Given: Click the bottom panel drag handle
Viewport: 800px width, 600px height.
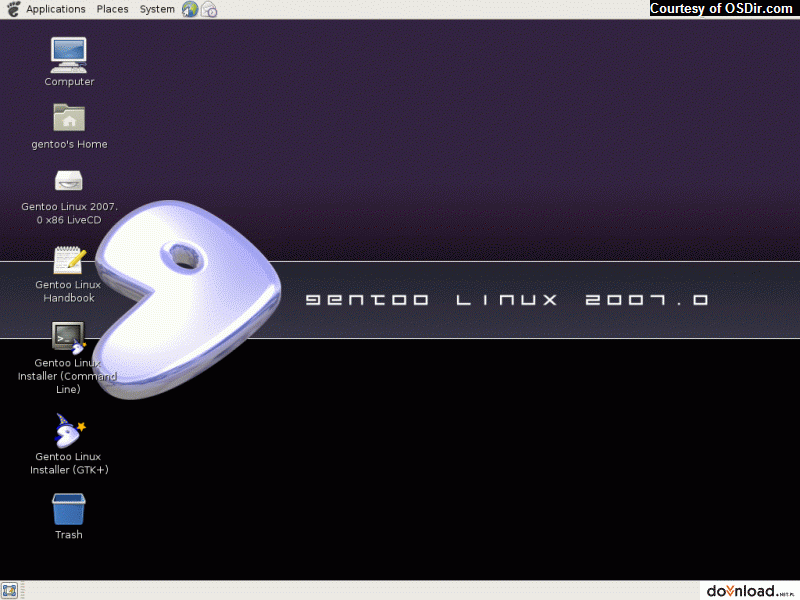Looking at the screenshot, I should (x=22, y=591).
